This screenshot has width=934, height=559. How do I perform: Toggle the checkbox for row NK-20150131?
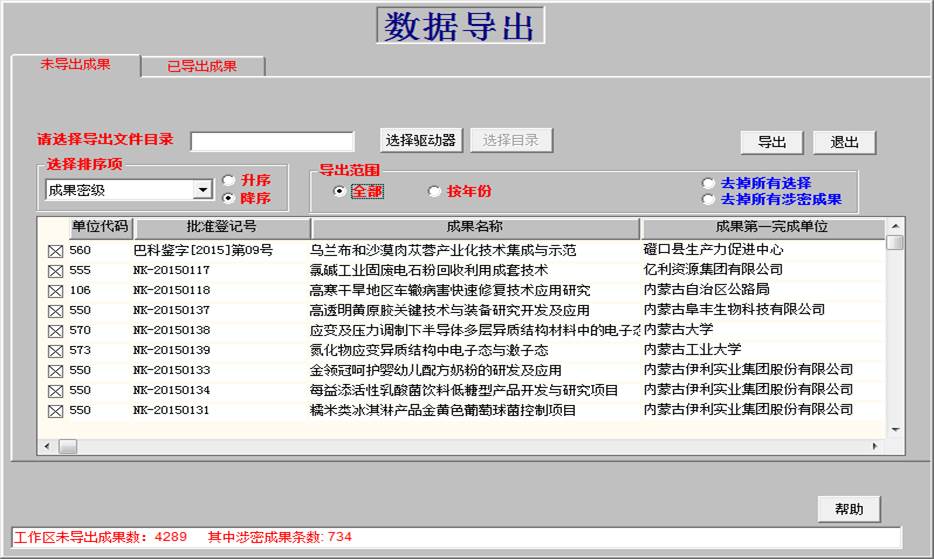point(55,411)
